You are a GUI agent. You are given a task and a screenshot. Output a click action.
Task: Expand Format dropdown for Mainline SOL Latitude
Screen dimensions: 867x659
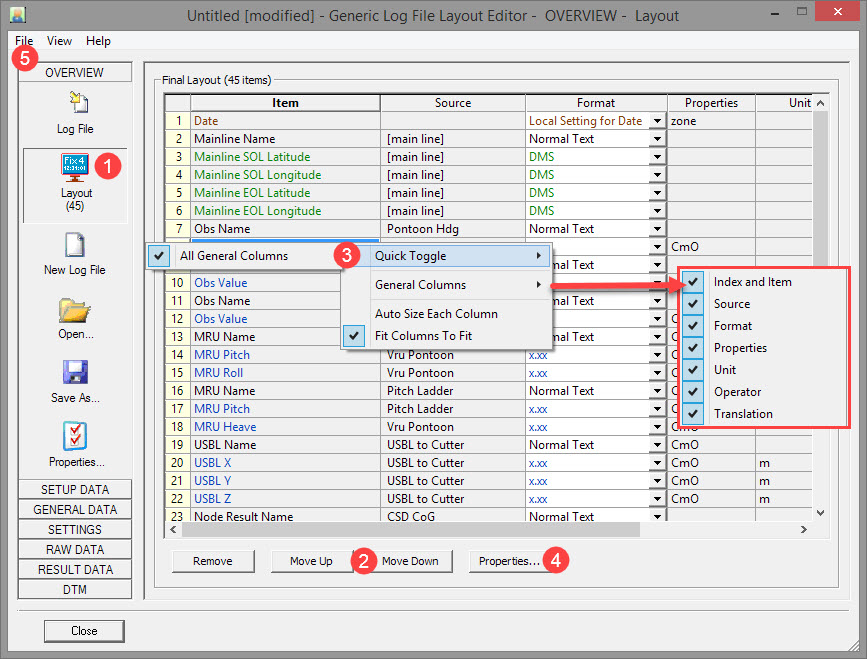(657, 157)
